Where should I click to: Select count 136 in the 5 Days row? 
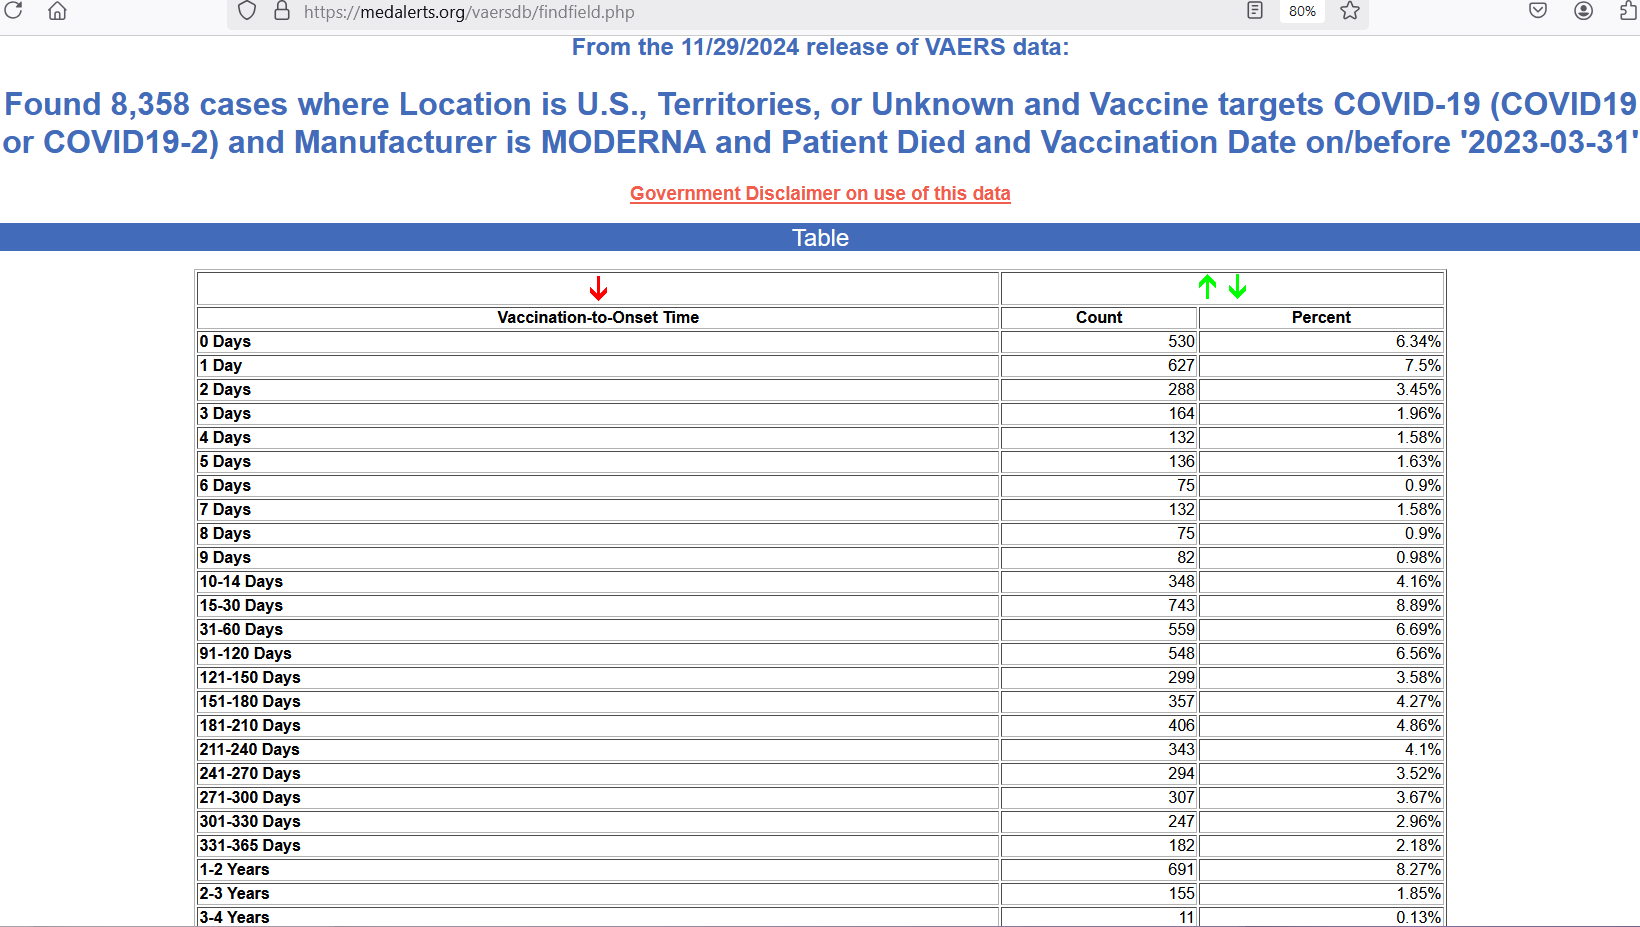(x=1181, y=461)
